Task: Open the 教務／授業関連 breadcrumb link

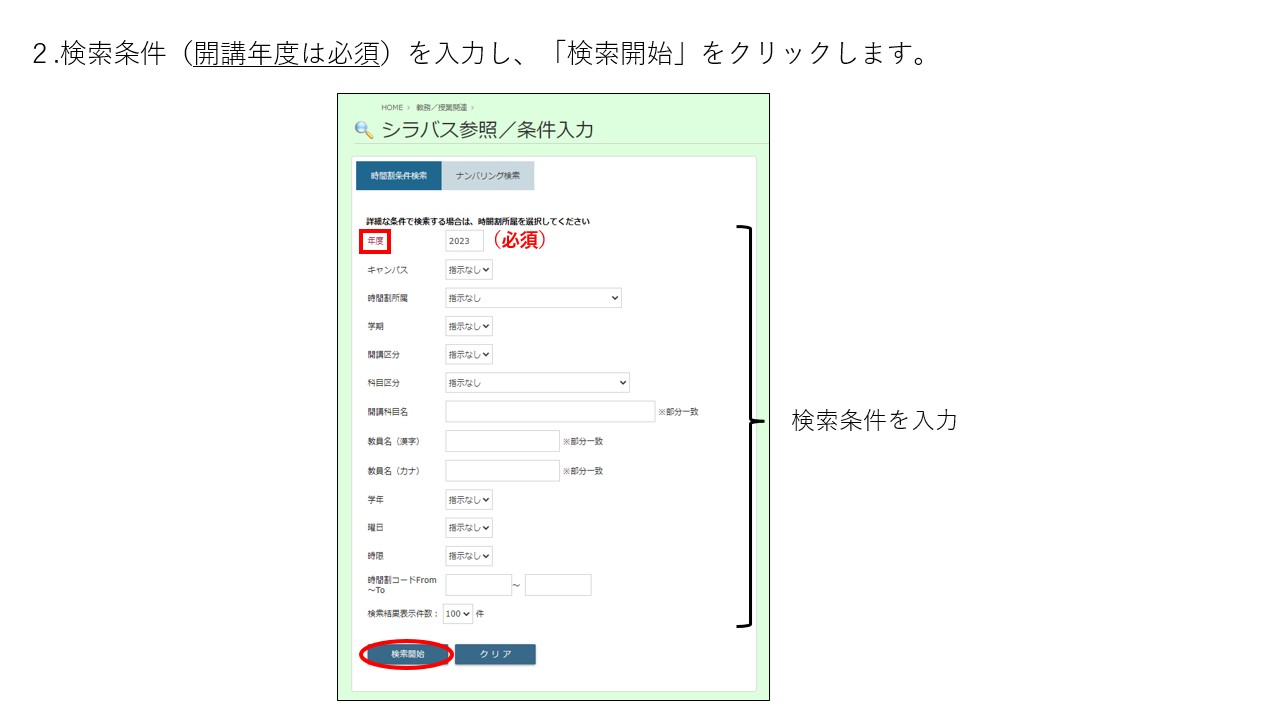Action: 442,107
